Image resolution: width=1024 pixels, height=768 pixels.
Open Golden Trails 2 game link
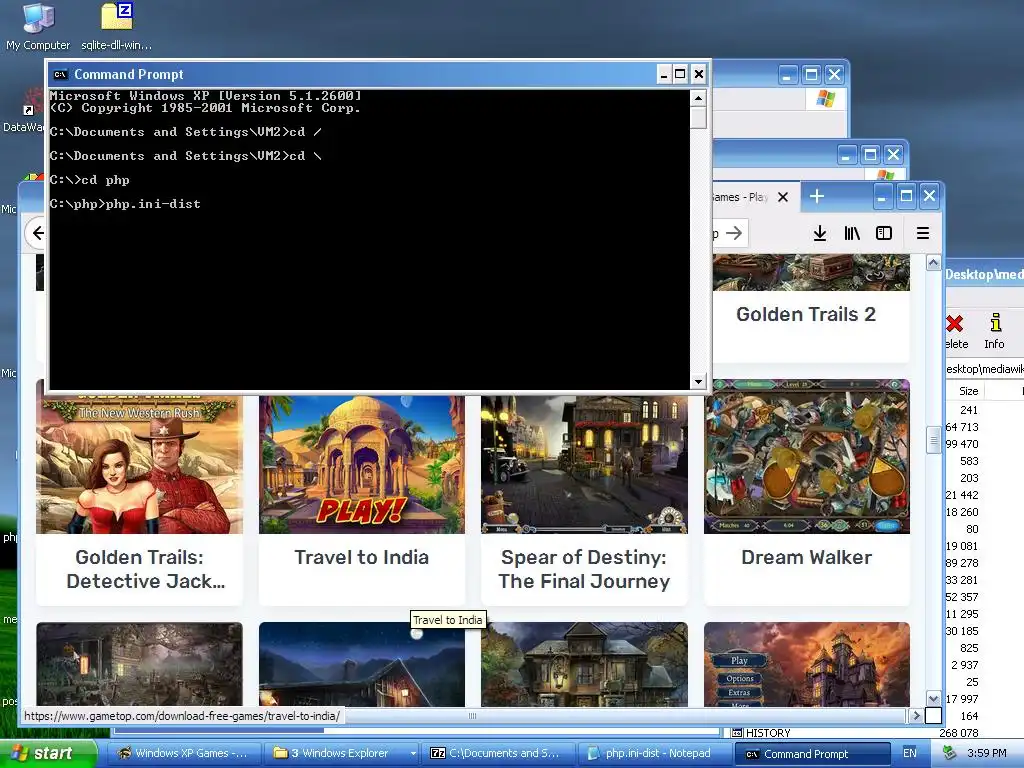pyautogui.click(x=806, y=314)
